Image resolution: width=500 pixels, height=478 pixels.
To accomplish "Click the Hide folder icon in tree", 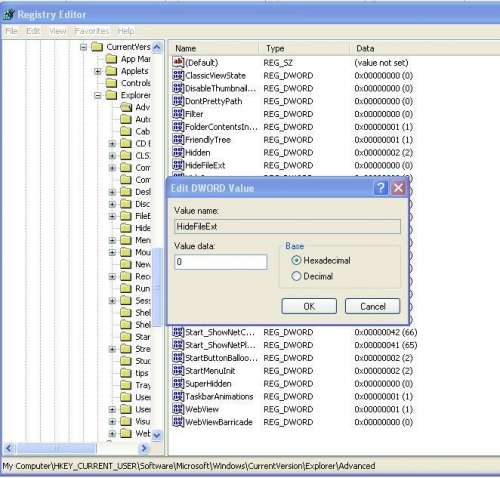I will pyautogui.click(x=126, y=228).
